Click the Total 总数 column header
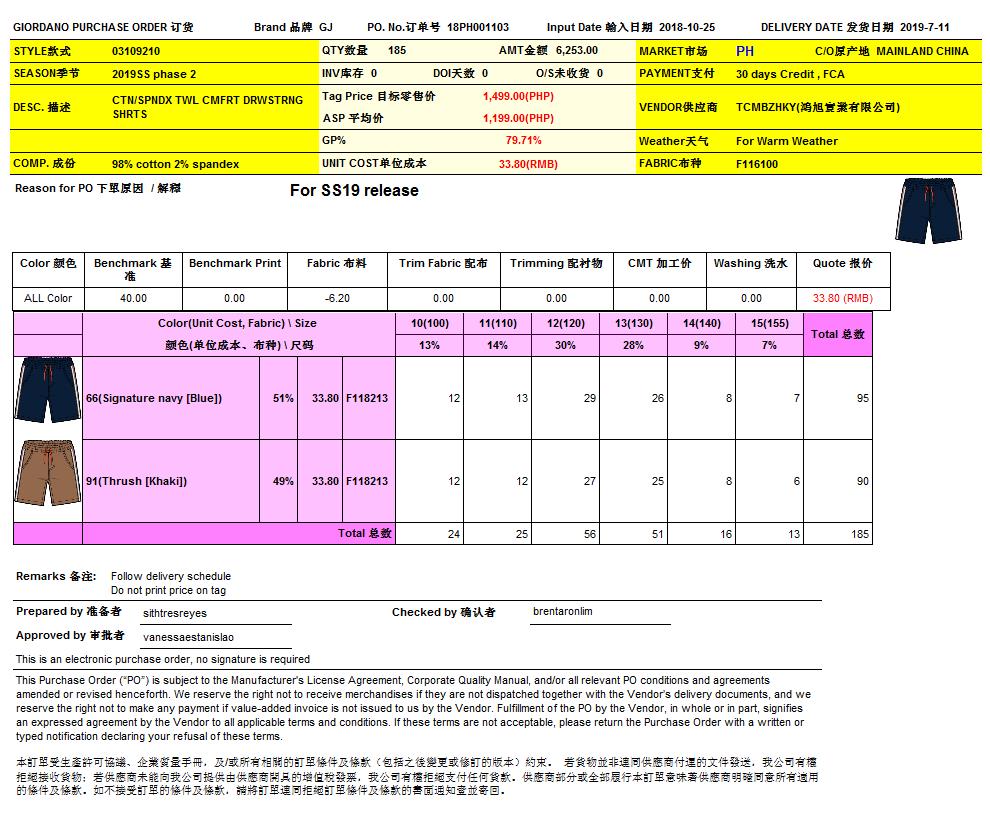990x819 pixels. click(x=837, y=334)
